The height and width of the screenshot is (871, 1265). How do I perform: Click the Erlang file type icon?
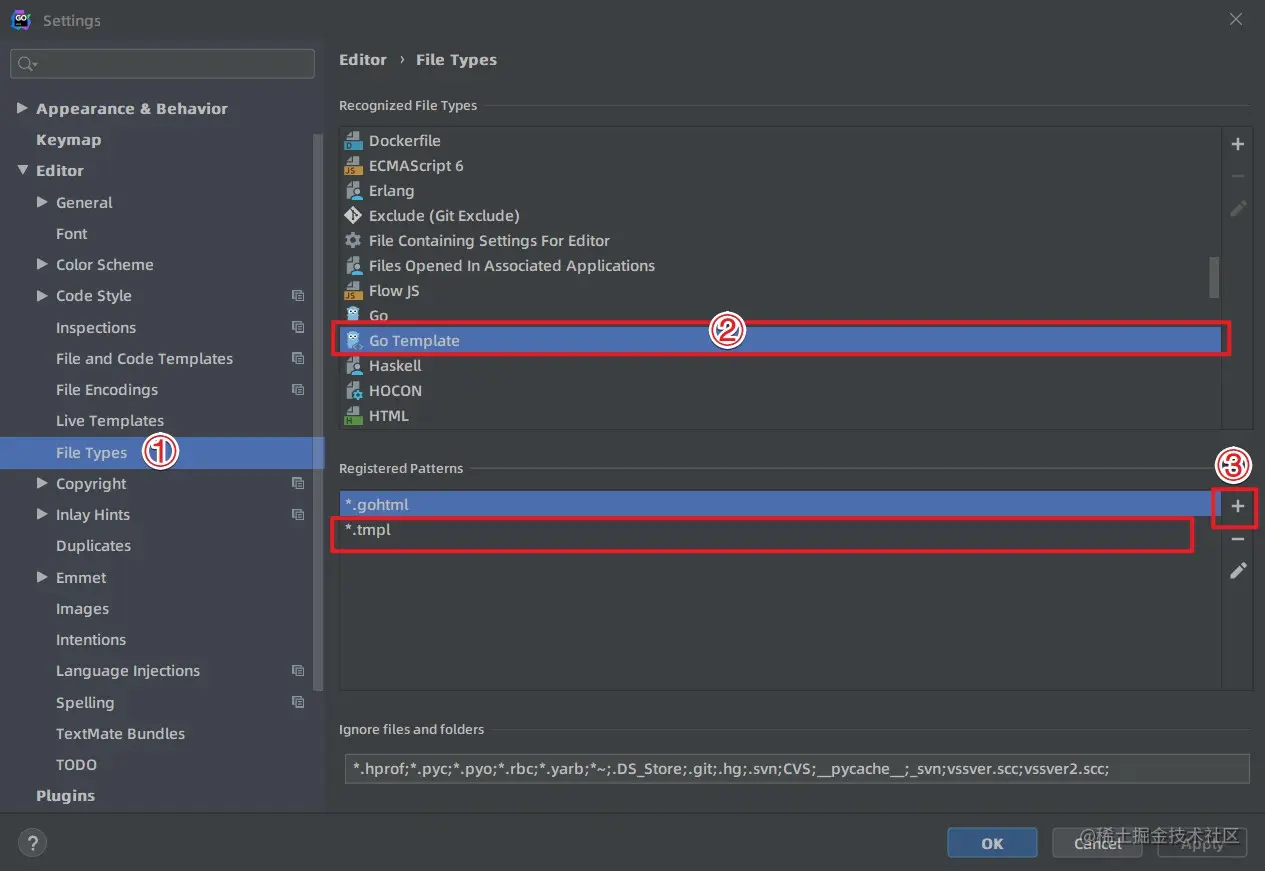[x=352, y=191]
